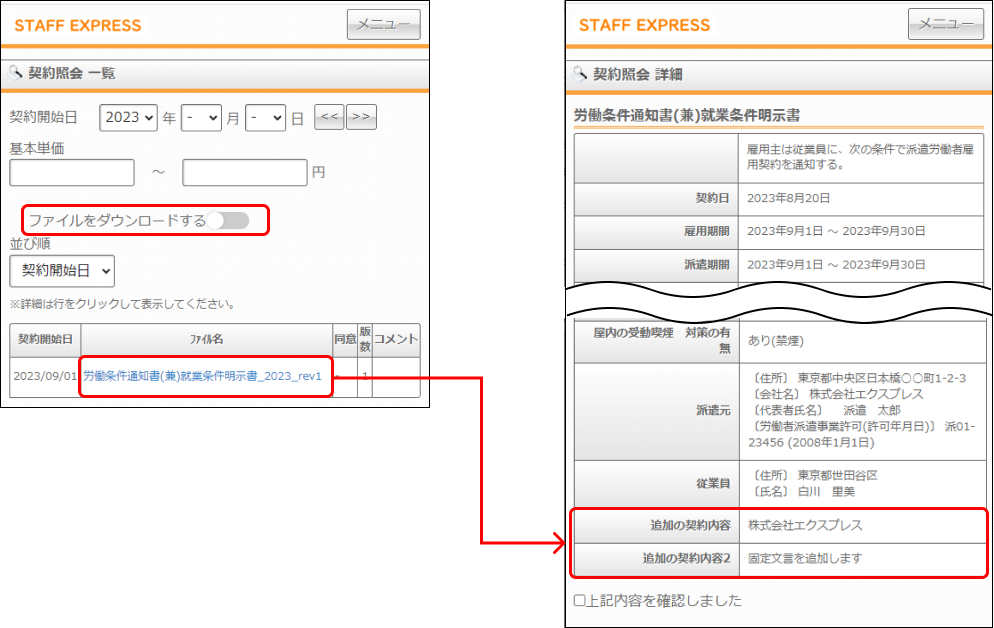Screen dimensions: 994x628
Task: Check the 上記内容を確認しました checkbox
Action: coord(580,601)
